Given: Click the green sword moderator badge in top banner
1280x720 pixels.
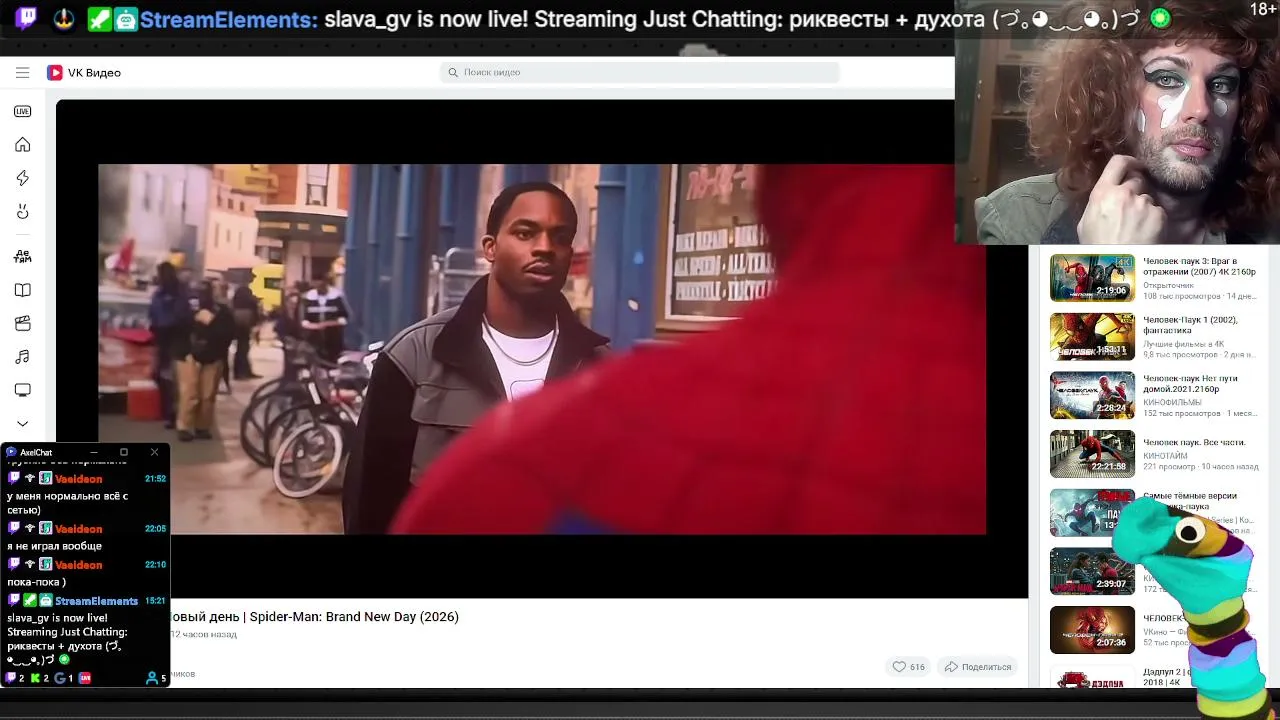Looking at the screenshot, I should 99,19.
